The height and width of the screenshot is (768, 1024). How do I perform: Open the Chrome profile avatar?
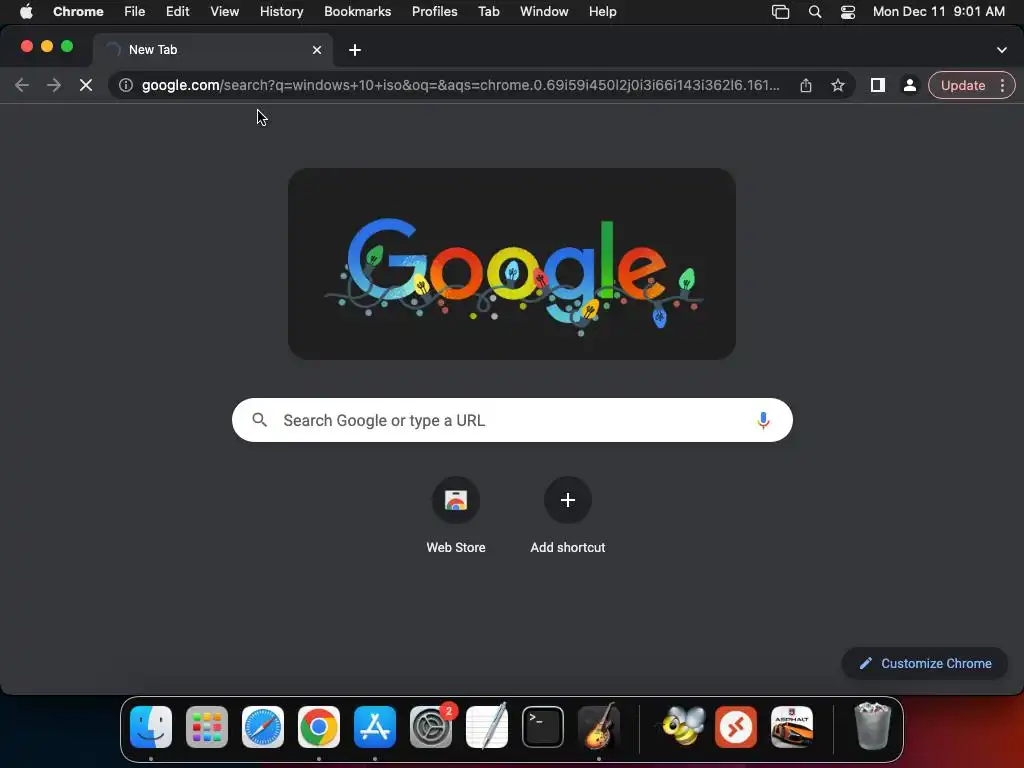pyautogui.click(x=909, y=86)
